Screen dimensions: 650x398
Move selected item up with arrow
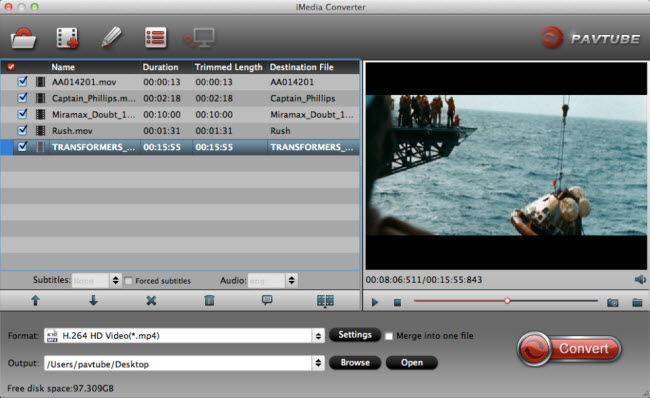(x=35, y=301)
